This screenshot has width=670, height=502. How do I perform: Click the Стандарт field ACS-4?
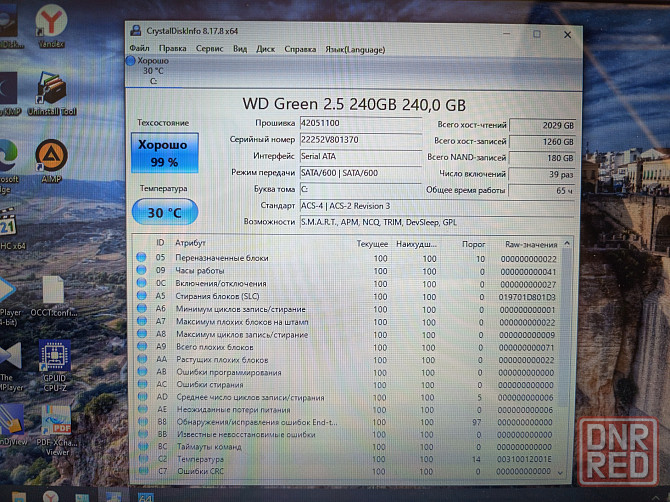pos(437,206)
